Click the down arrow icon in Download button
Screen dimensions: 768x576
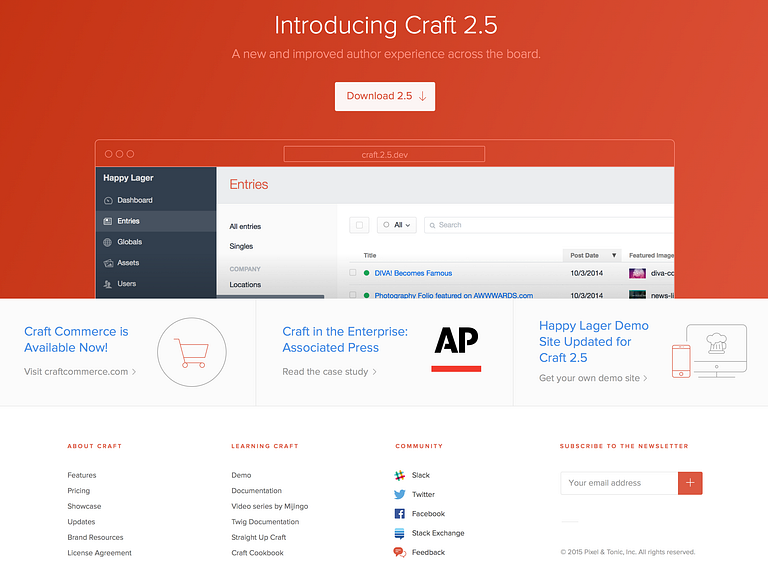(422, 96)
